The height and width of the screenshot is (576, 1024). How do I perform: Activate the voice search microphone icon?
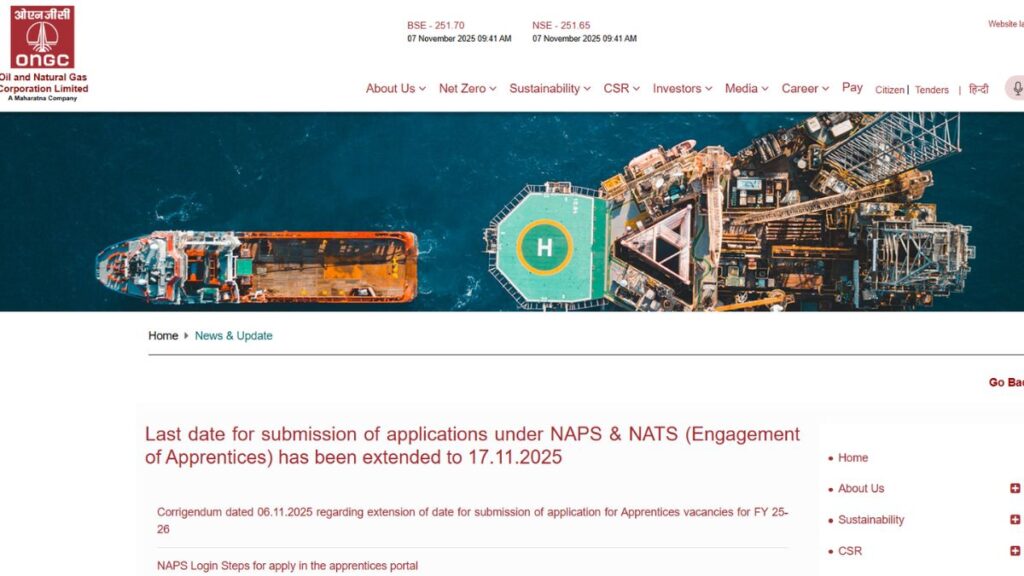(1017, 88)
